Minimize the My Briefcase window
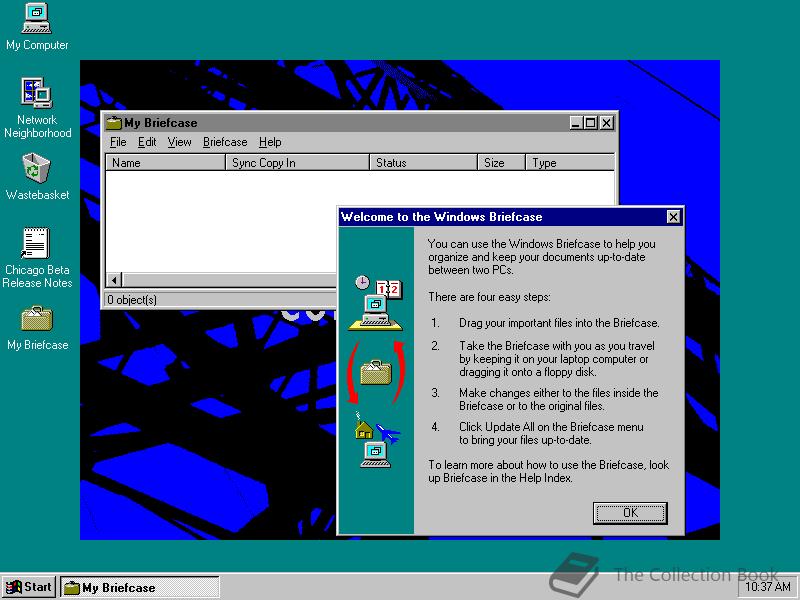 pos(576,123)
